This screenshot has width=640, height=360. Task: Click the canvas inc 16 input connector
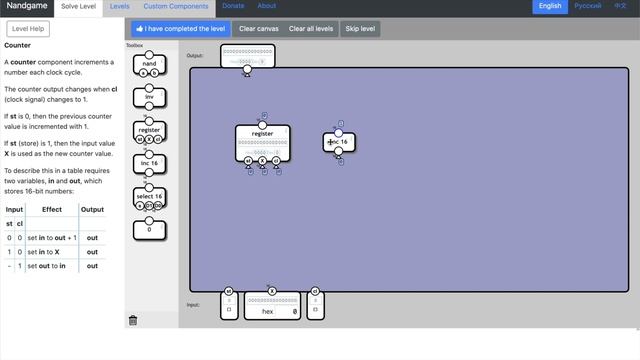[x=338, y=151]
